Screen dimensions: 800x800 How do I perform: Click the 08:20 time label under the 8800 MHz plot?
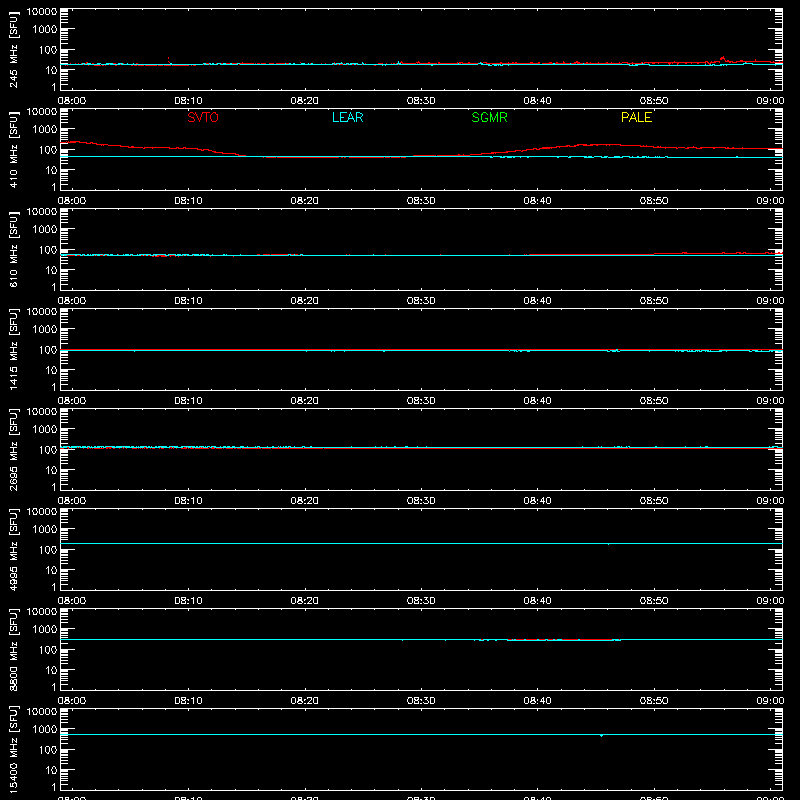point(305,701)
